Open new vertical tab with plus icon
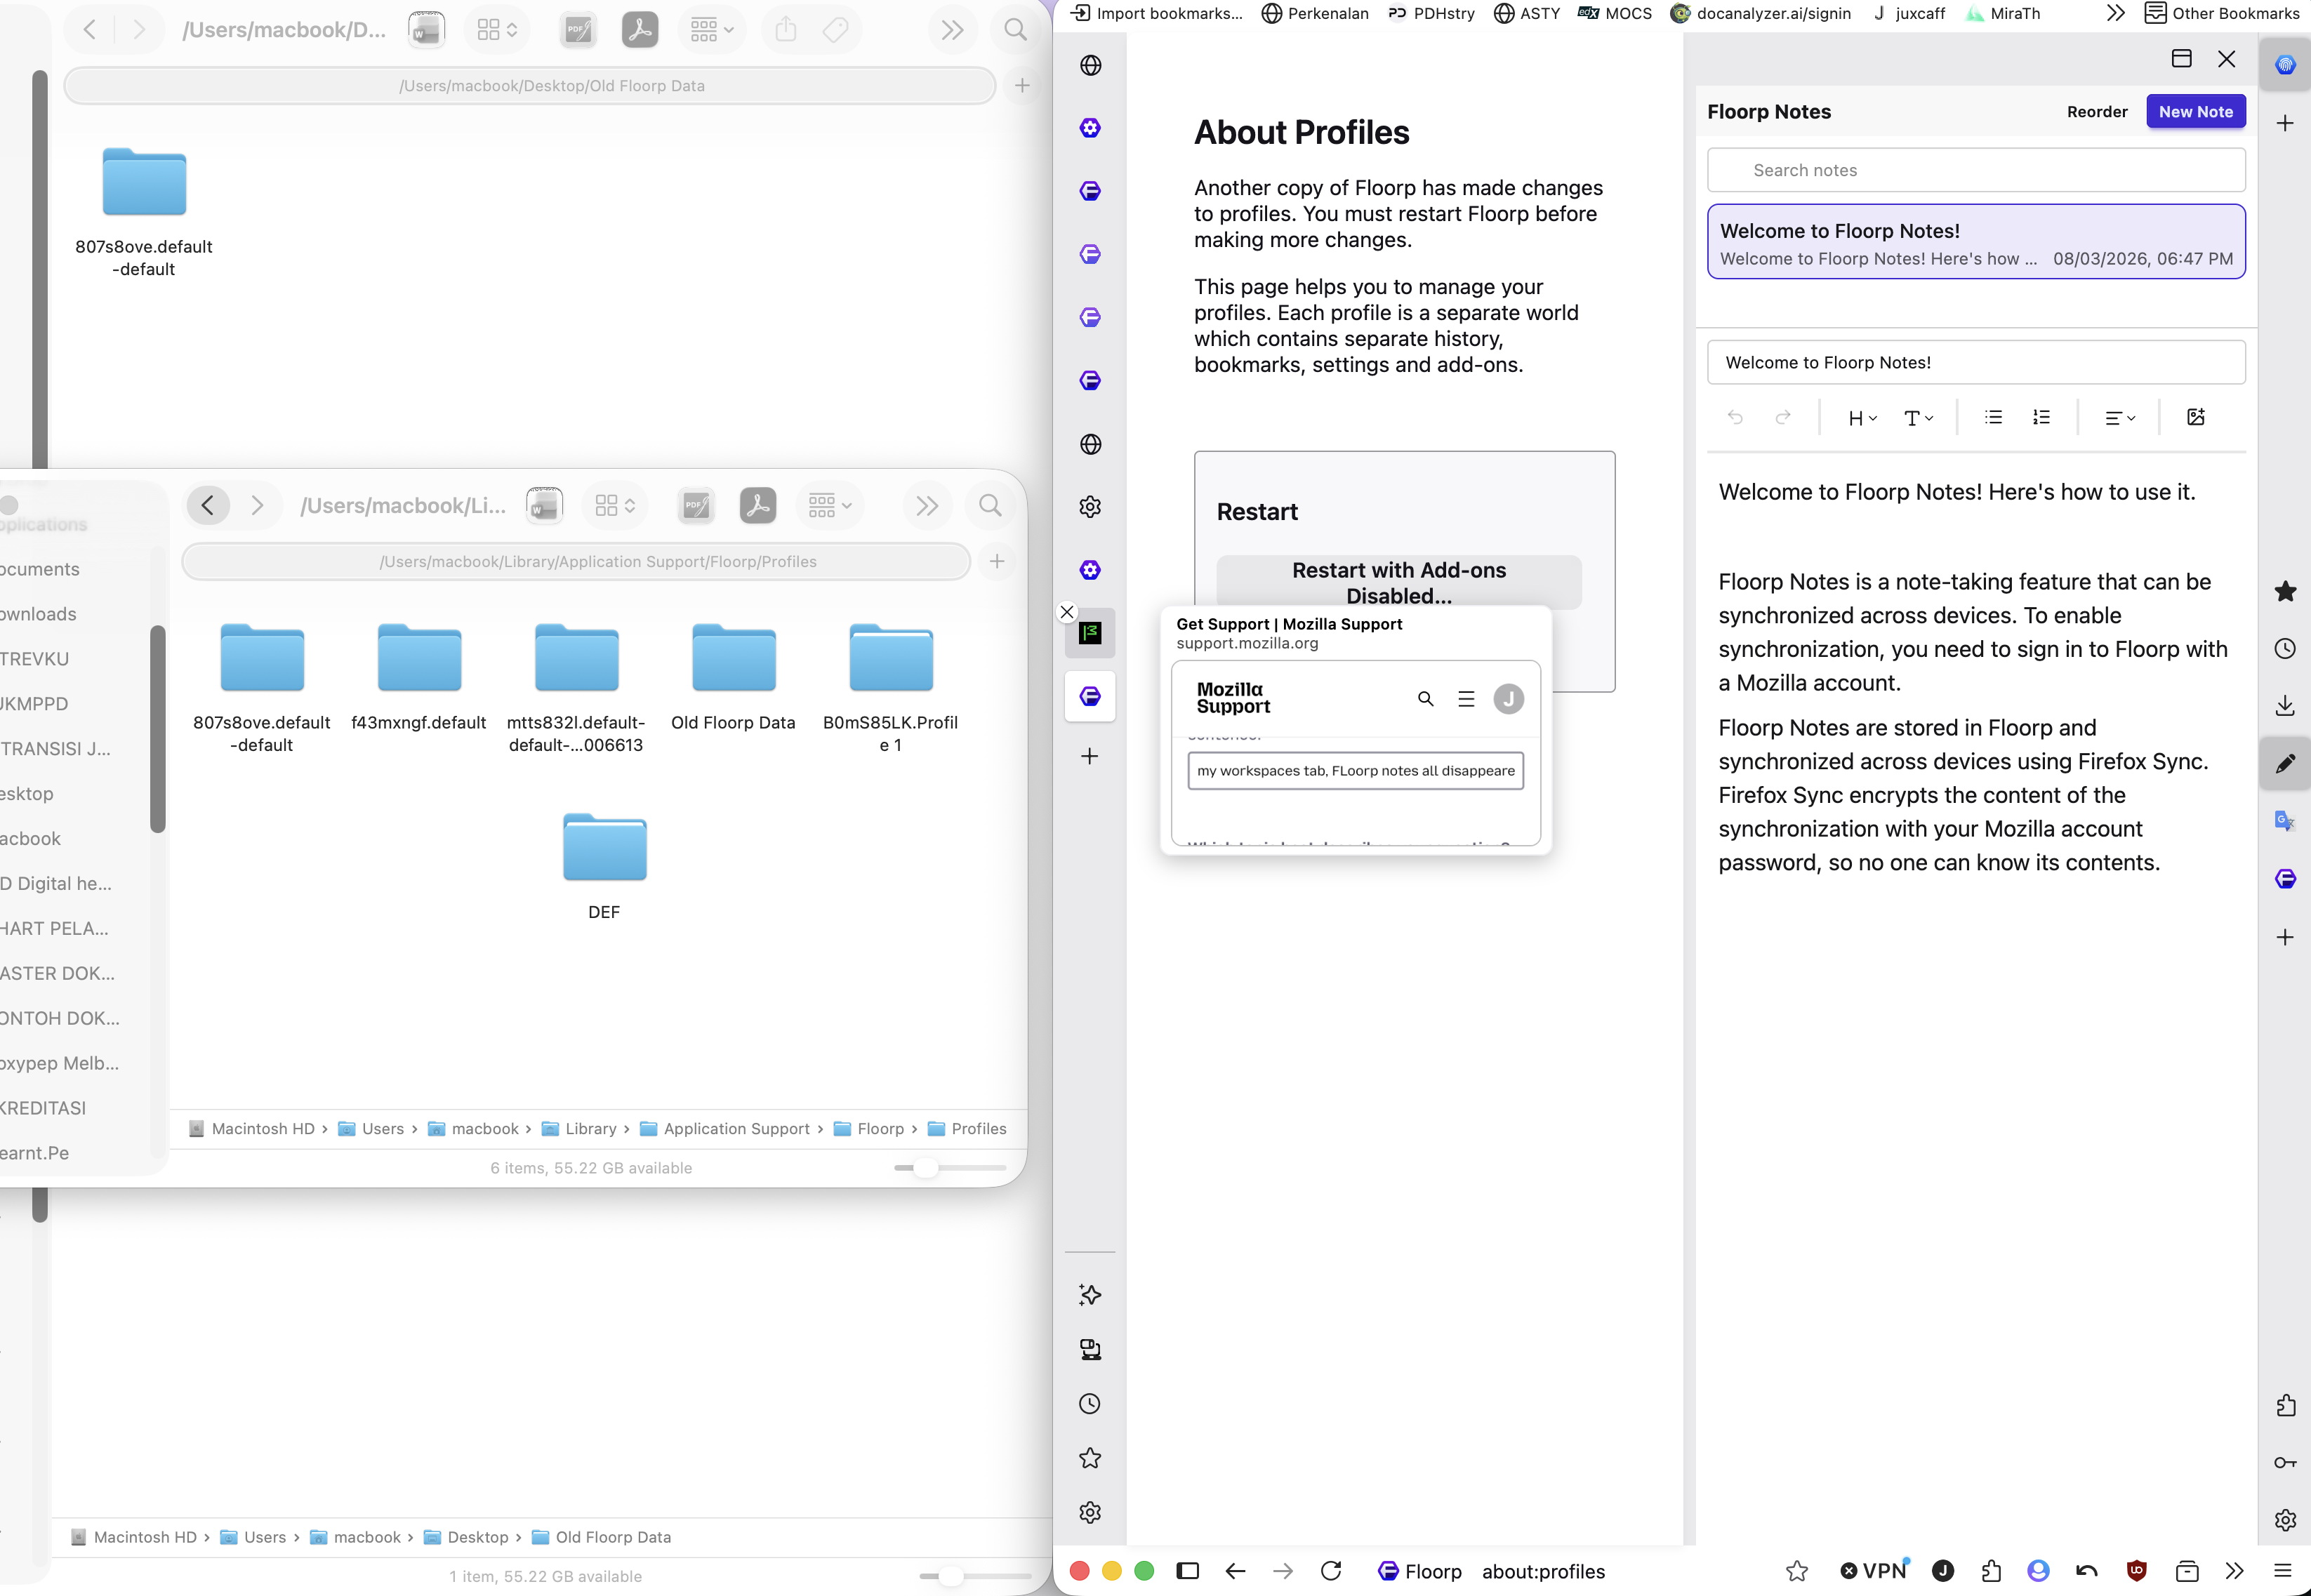Screen dimensions: 2311x1596 click(1090, 756)
